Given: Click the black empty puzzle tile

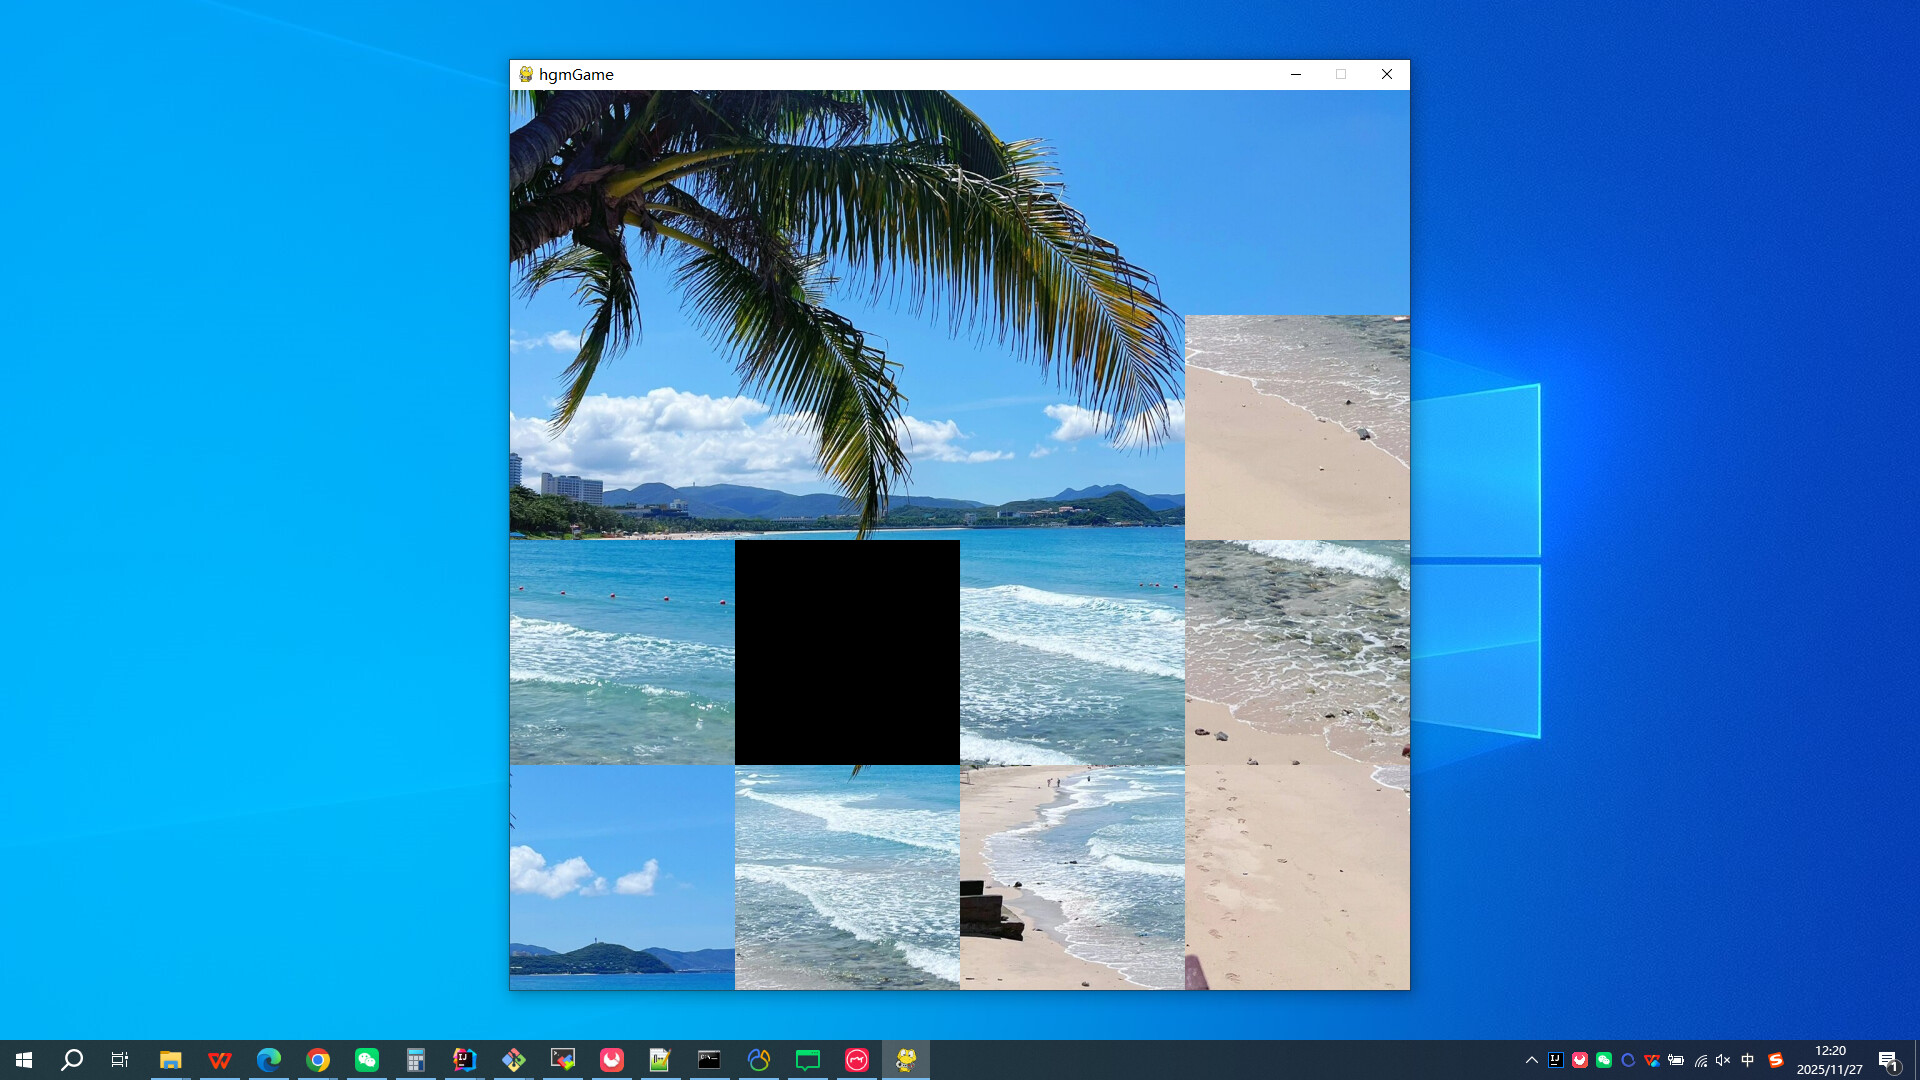Looking at the screenshot, I should point(846,653).
